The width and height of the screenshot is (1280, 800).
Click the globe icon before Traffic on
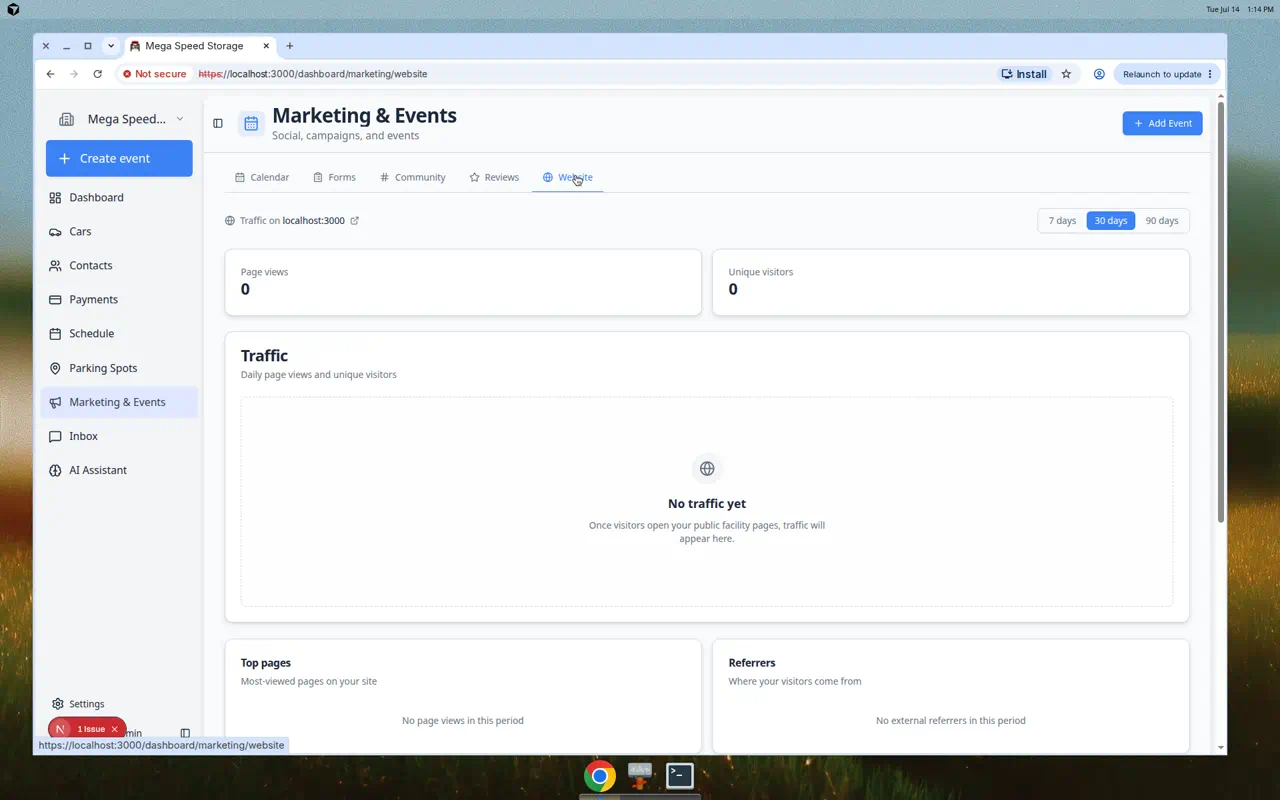[x=230, y=221]
